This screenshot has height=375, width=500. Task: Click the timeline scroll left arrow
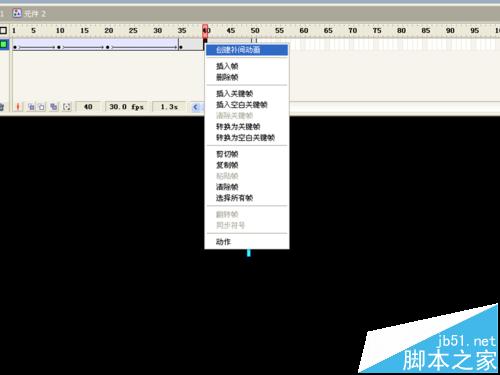pyautogui.click(x=196, y=107)
